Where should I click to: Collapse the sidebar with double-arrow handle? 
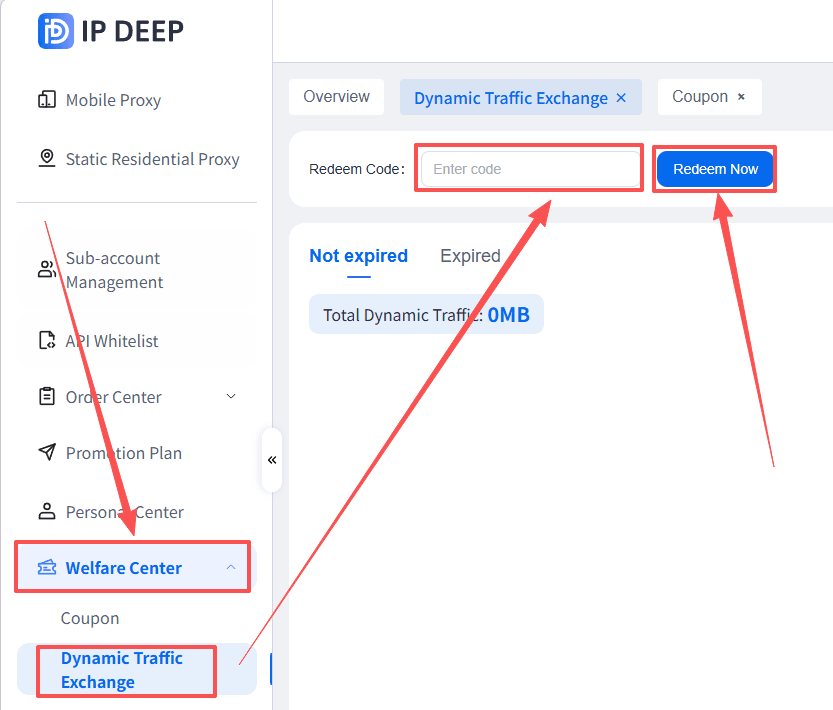tap(272, 460)
